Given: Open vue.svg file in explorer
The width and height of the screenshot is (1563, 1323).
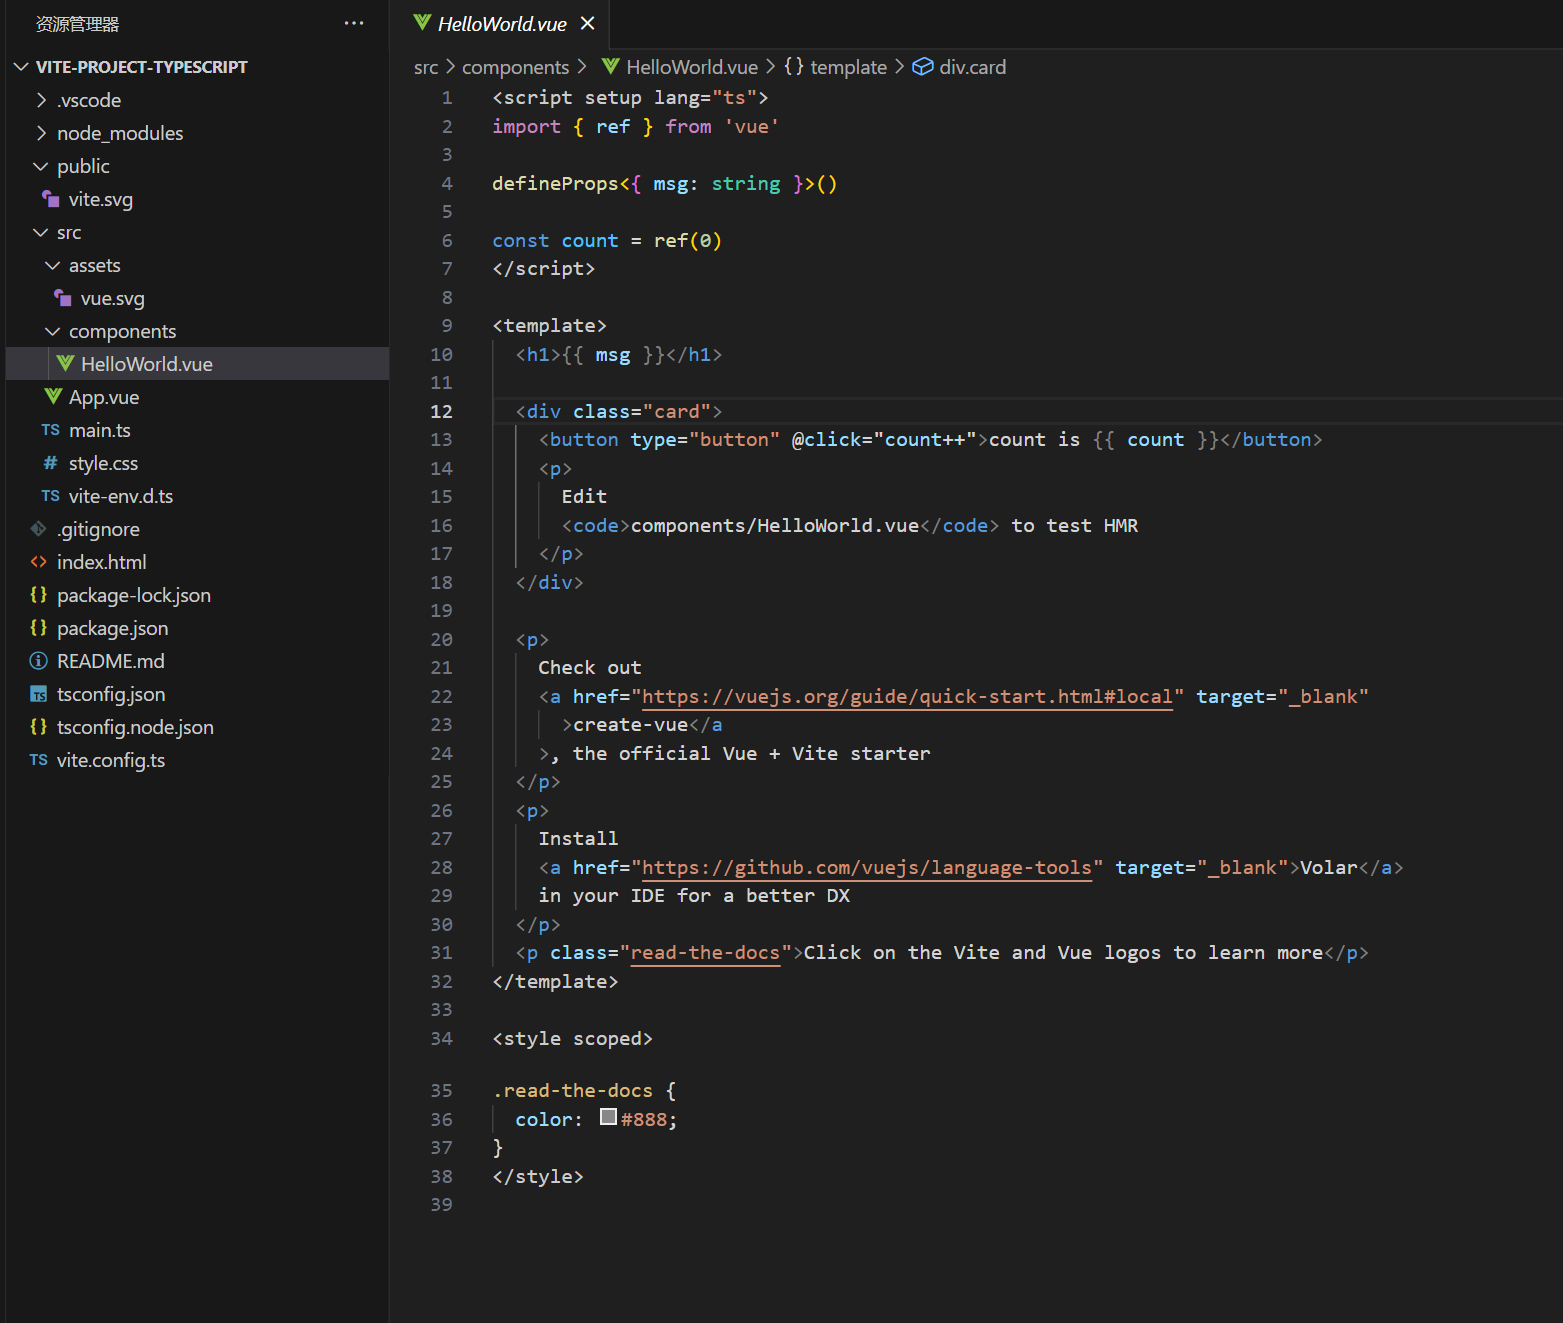Looking at the screenshot, I should [x=113, y=298].
